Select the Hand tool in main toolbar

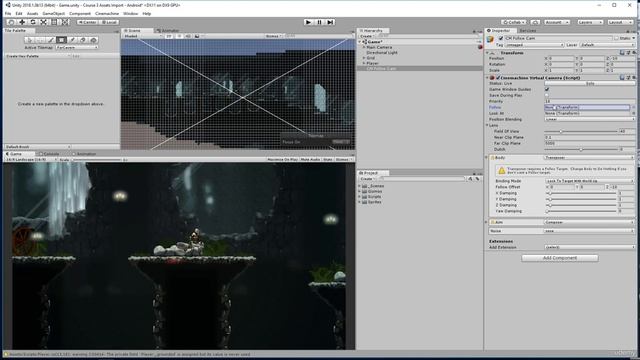point(12,22)
